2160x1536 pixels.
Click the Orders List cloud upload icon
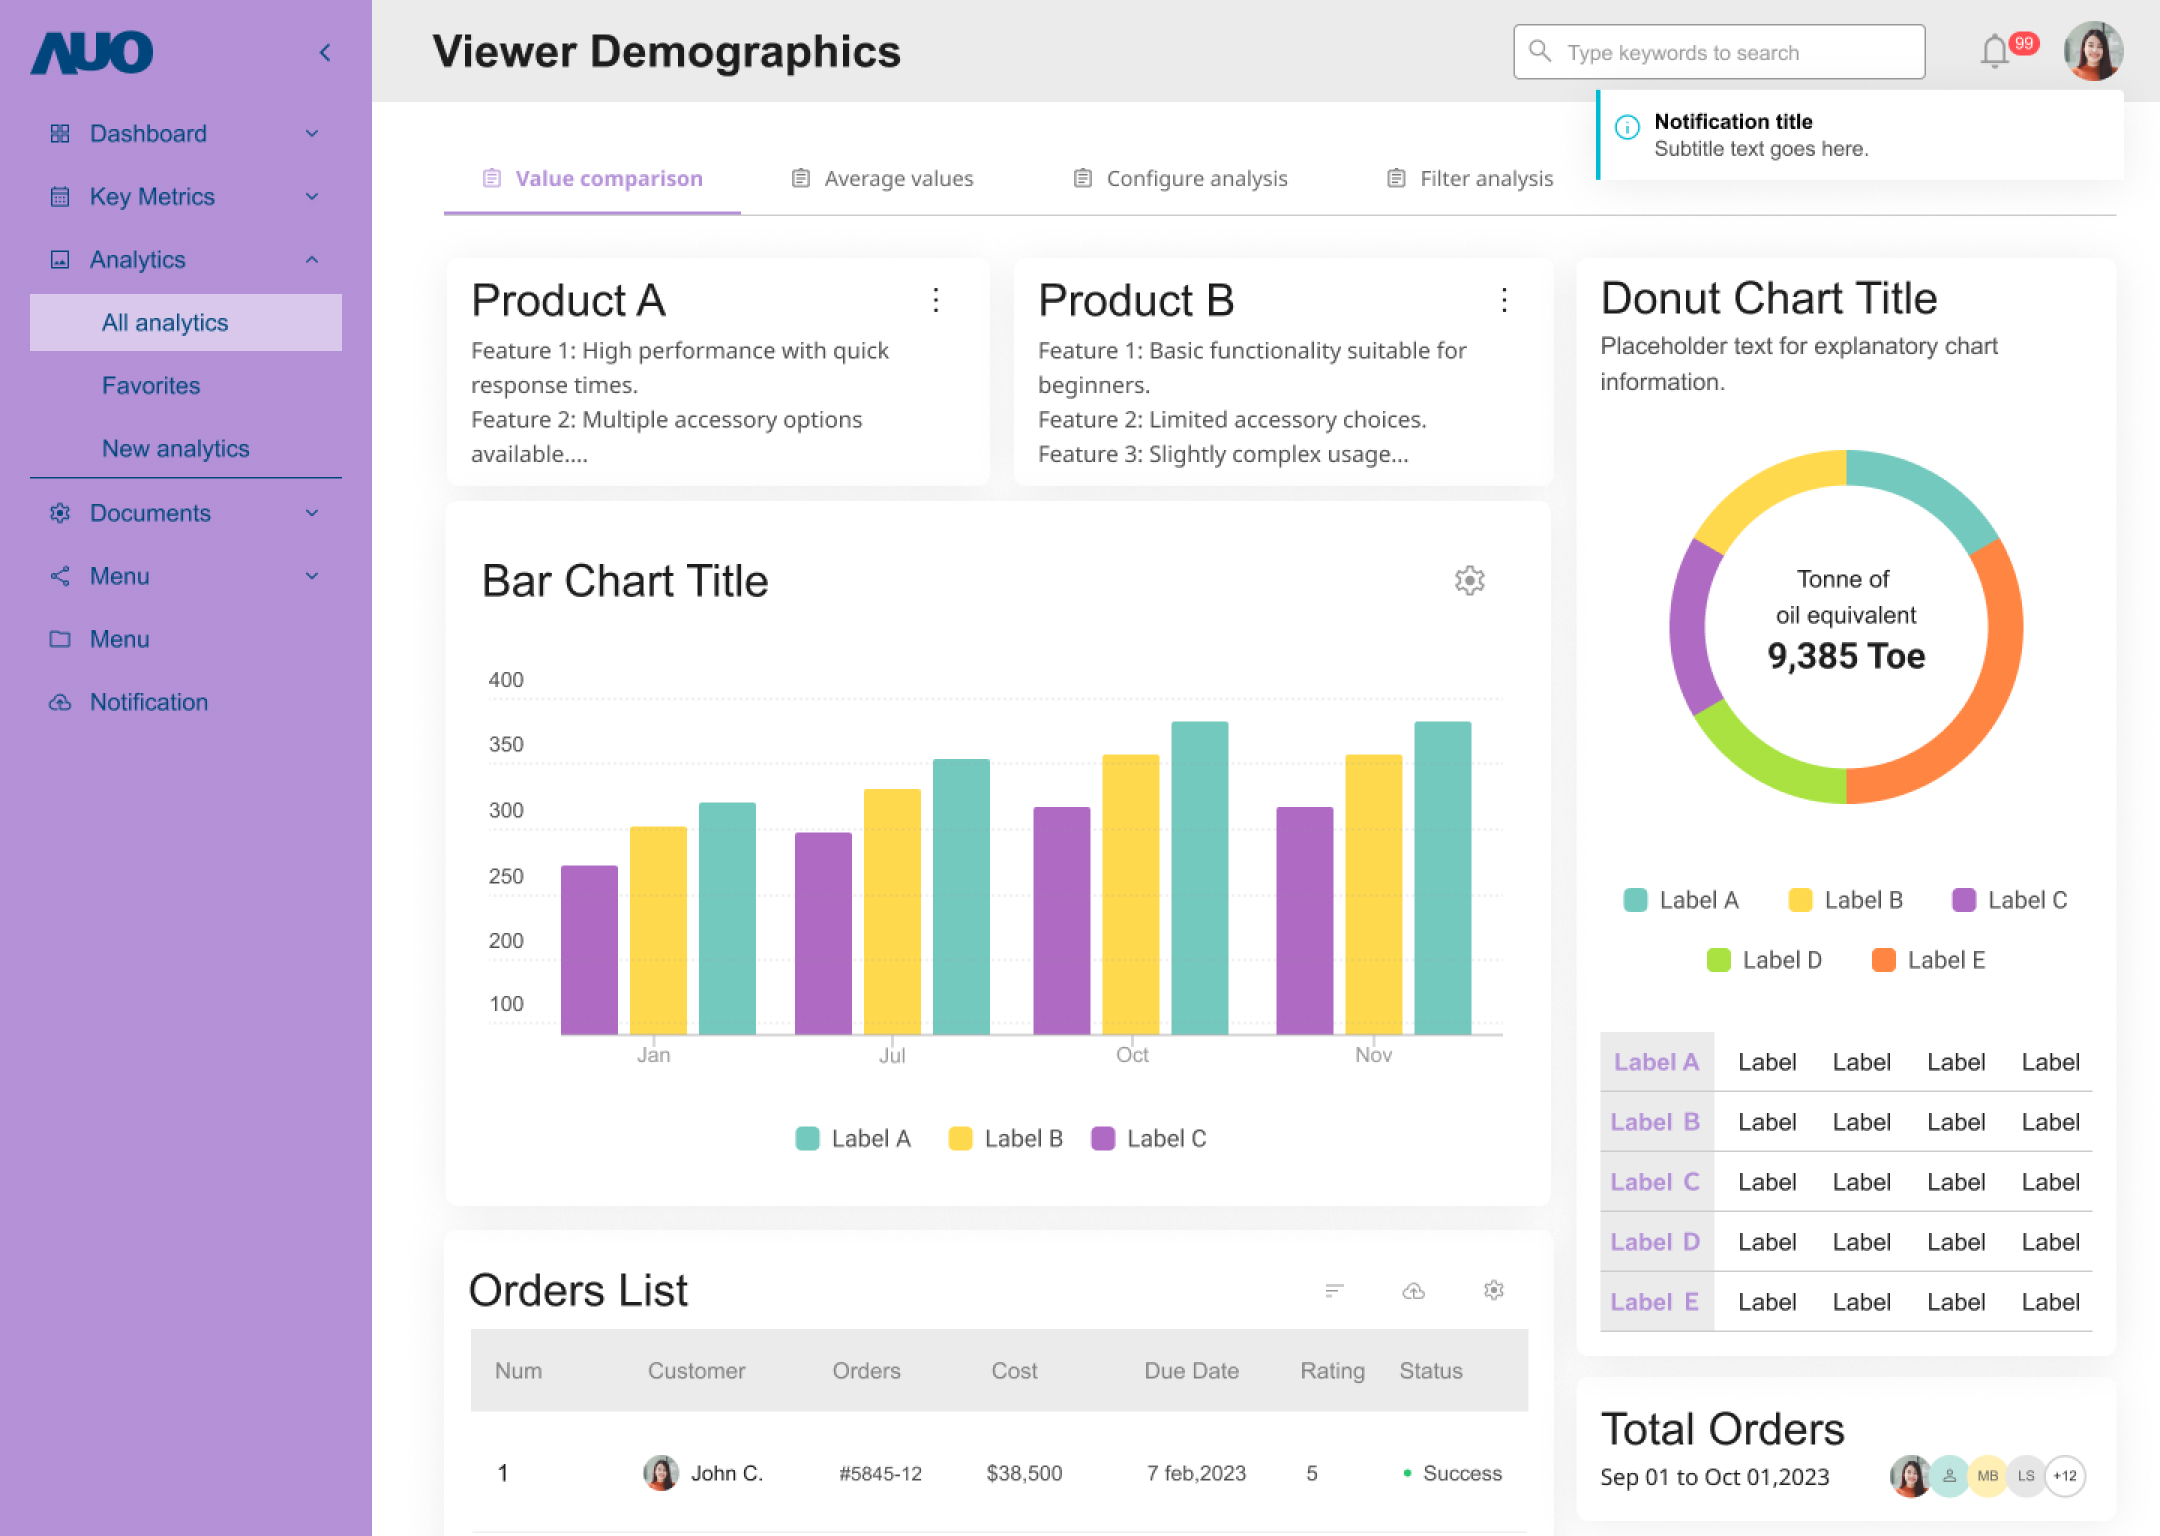click(x=1413, y=1291)
